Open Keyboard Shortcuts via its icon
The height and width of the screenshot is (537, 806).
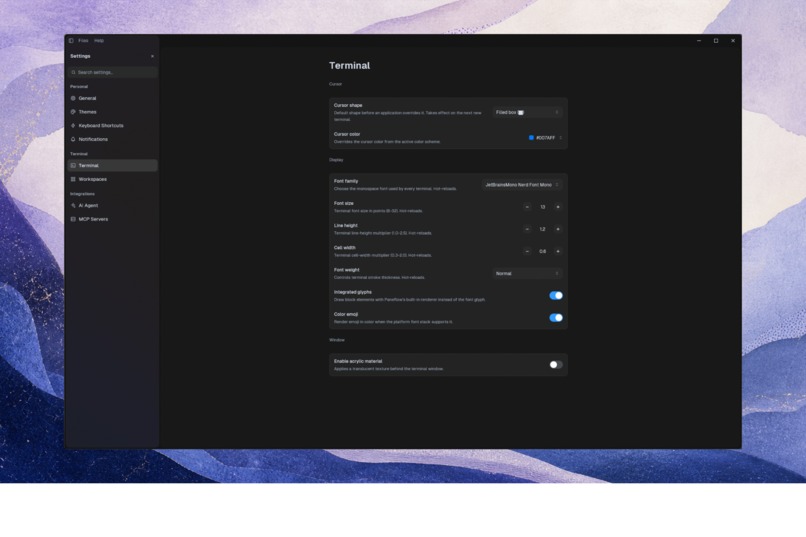point(73,125)
